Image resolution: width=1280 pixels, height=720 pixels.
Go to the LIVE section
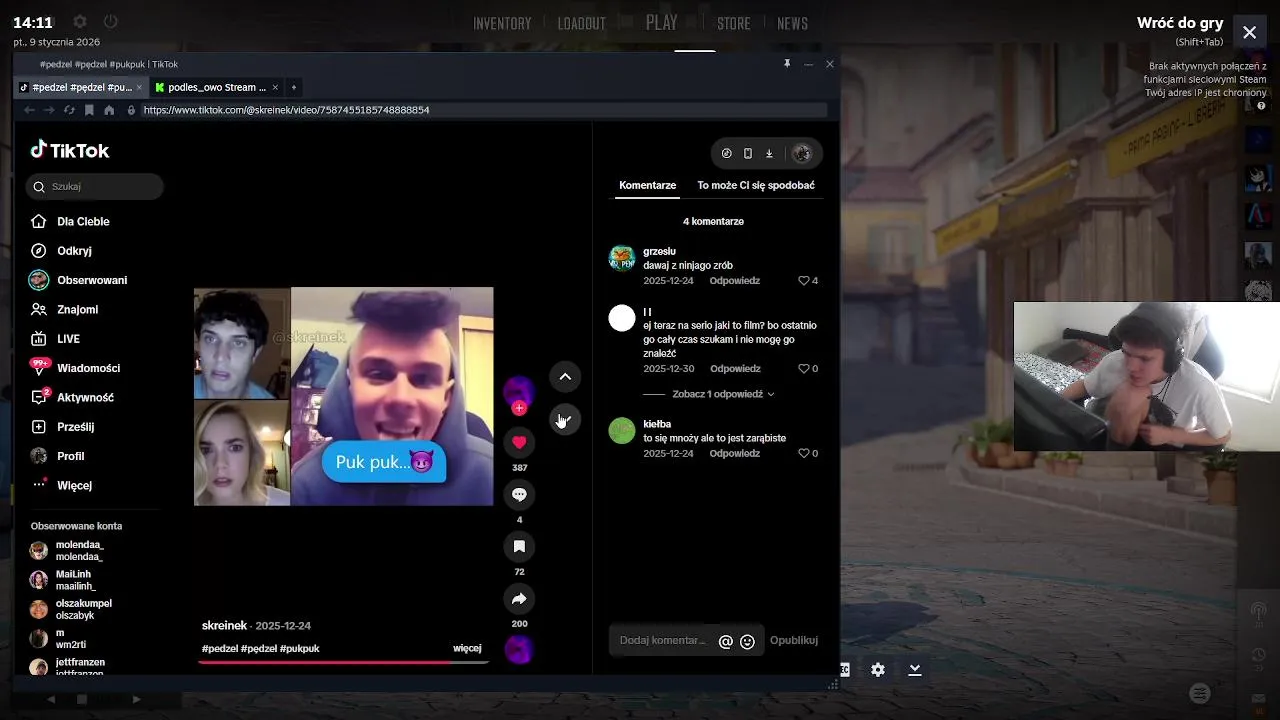(x=55, y=339)
